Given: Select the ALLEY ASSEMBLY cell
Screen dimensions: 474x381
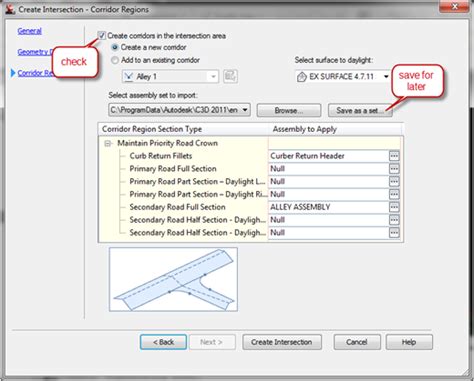Looking at the screenshot, I should pyautogui.click(x=329, y=207).
